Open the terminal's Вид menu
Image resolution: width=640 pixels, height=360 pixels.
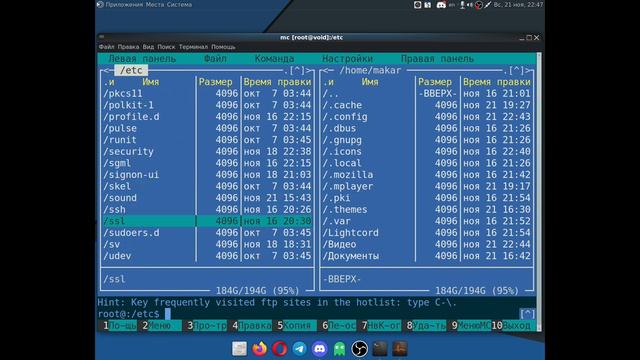(148, 47)
